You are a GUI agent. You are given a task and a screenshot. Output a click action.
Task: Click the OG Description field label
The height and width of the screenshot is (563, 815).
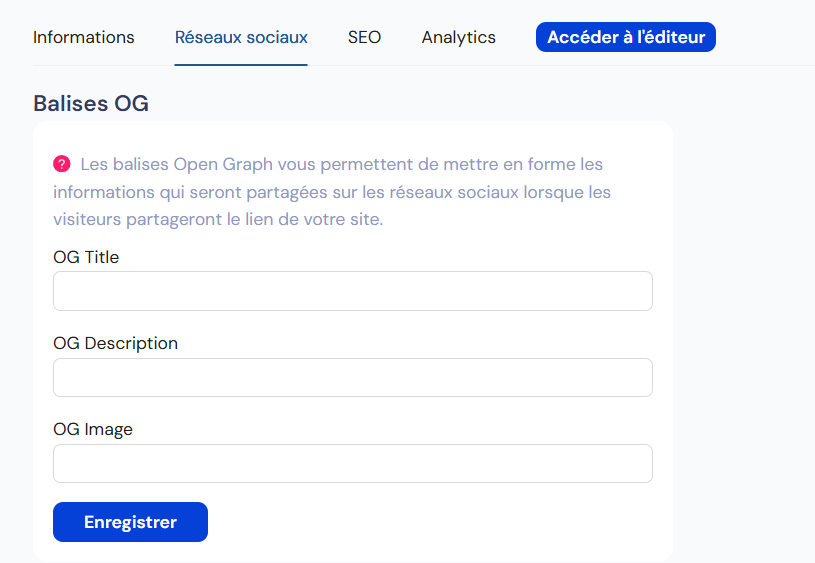[115, 344]
